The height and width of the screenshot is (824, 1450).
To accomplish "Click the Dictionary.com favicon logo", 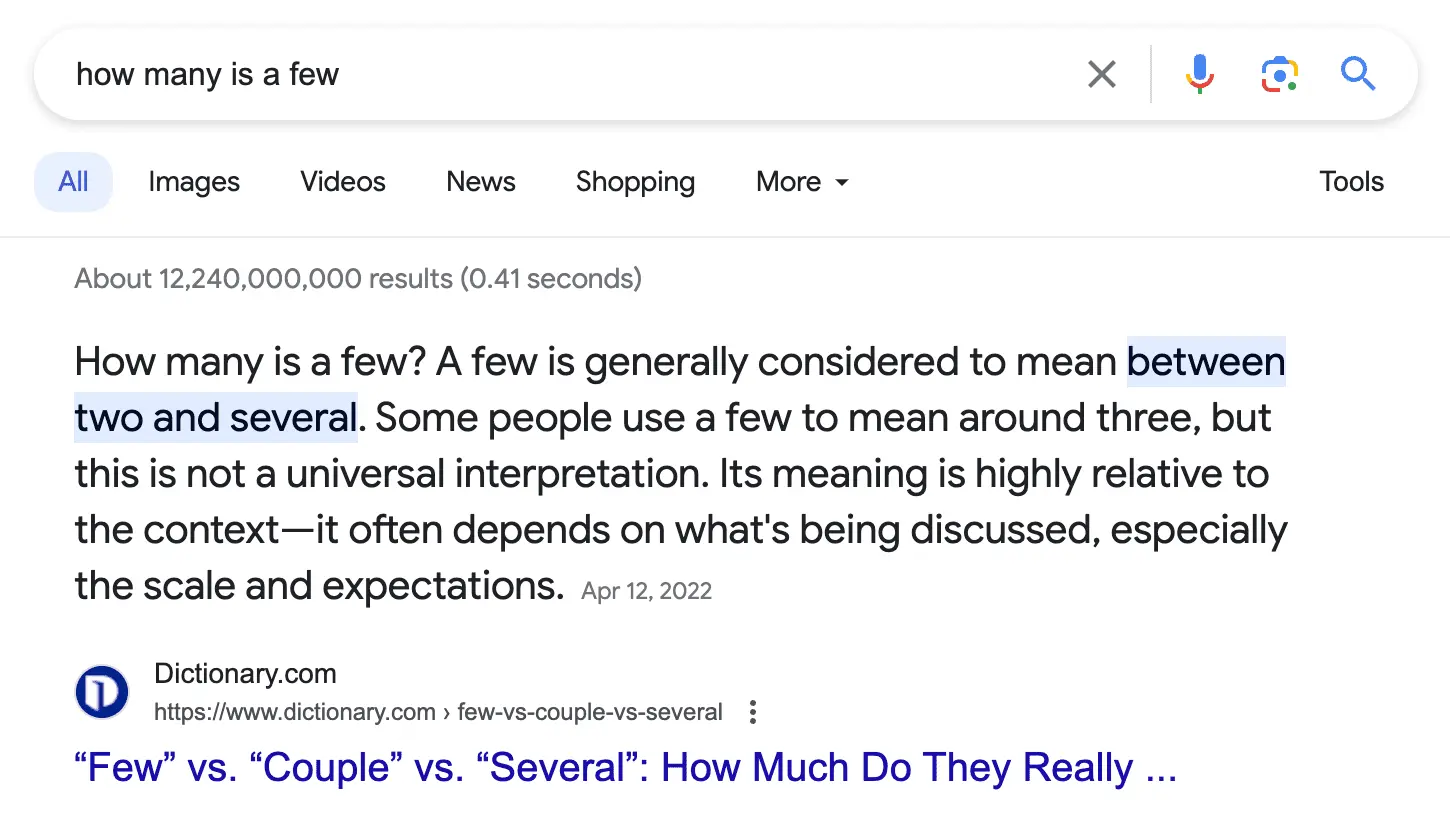I will pos(102,692).
